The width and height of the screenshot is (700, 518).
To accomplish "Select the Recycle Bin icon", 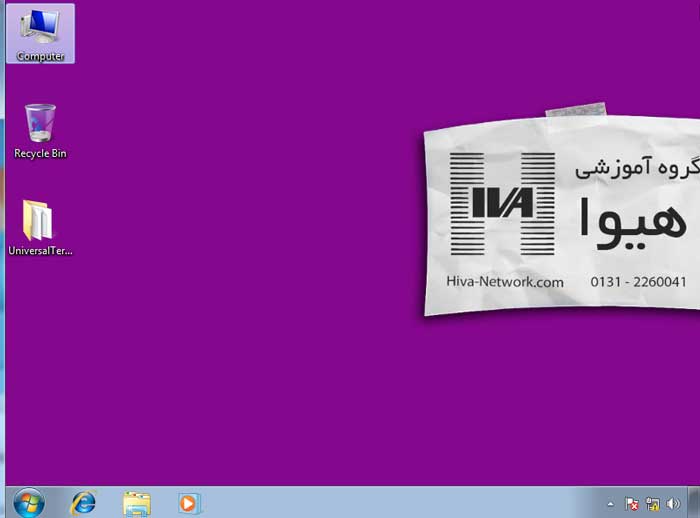I will coord(40,131).
